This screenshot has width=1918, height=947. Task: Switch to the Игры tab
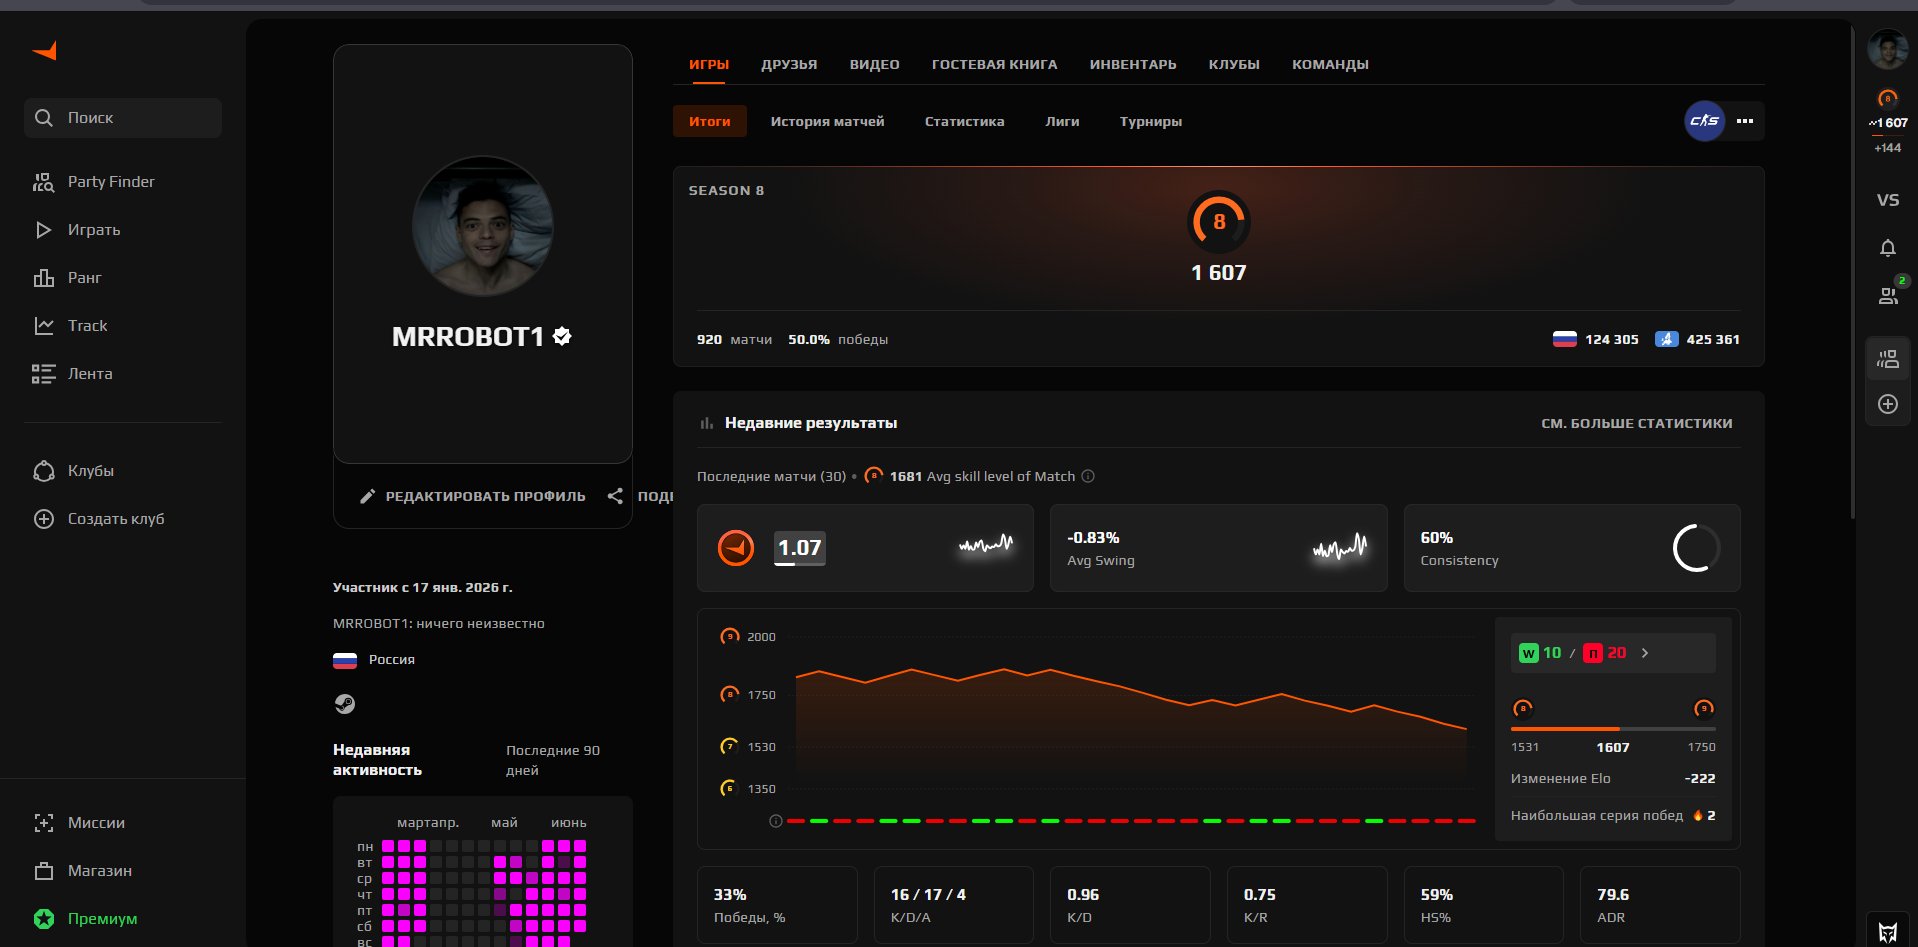click(709, 64)
